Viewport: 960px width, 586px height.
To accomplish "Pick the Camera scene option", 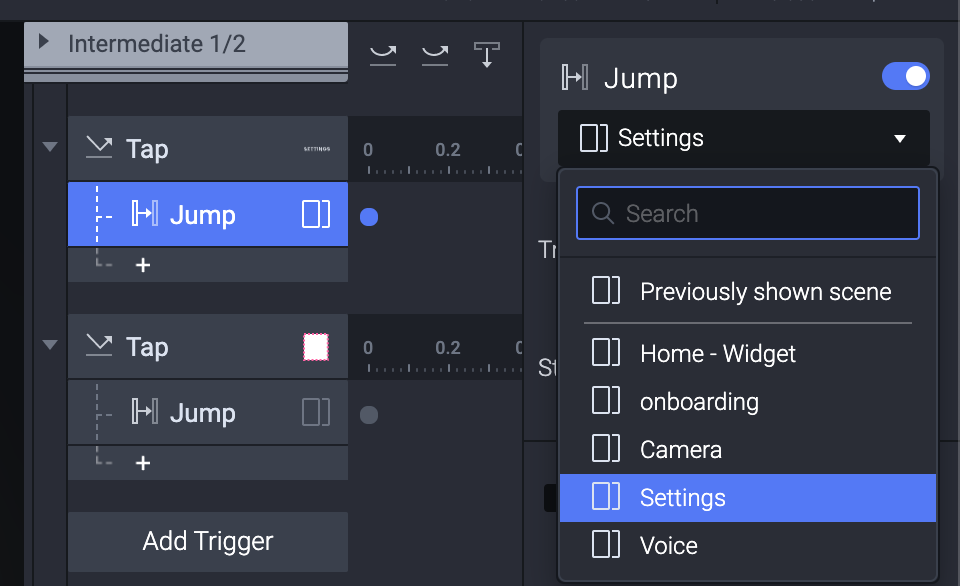I will 680,450.
